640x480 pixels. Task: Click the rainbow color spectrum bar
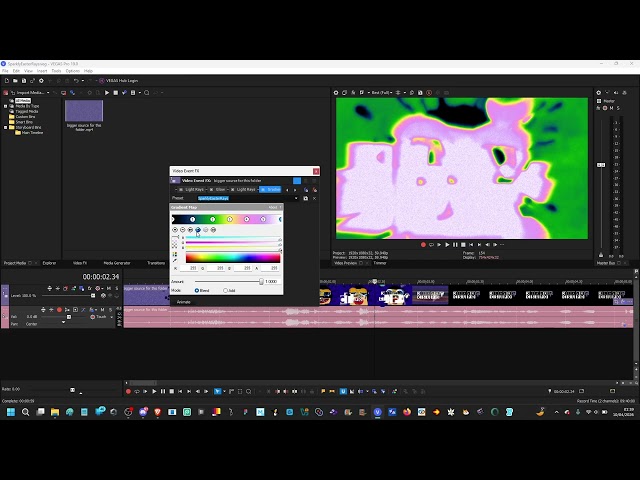[x=233, y=258]
